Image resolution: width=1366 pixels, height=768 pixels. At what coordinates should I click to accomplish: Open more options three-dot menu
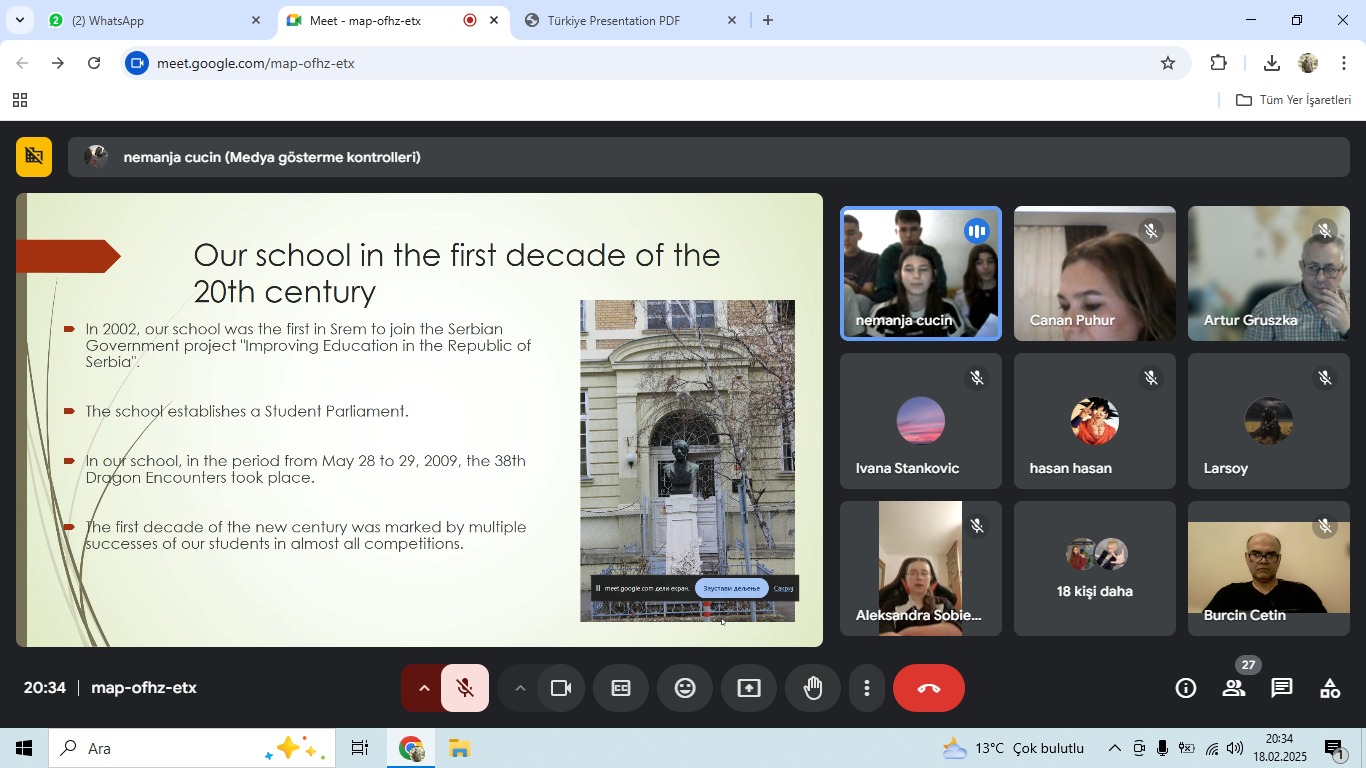867,688
